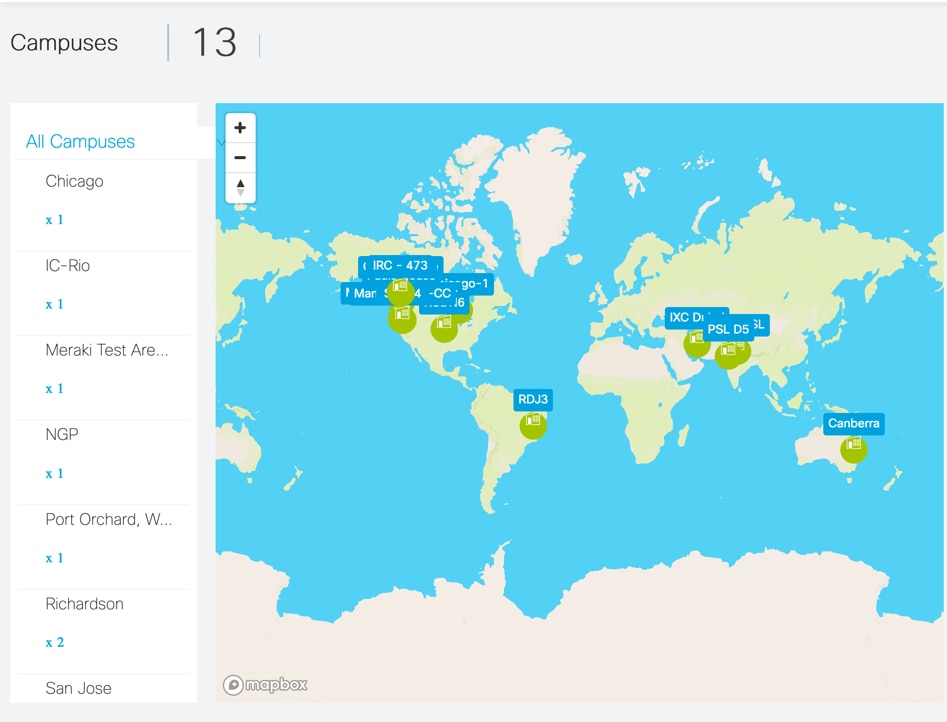Click the green building marker in western US

tap(401, 318)
